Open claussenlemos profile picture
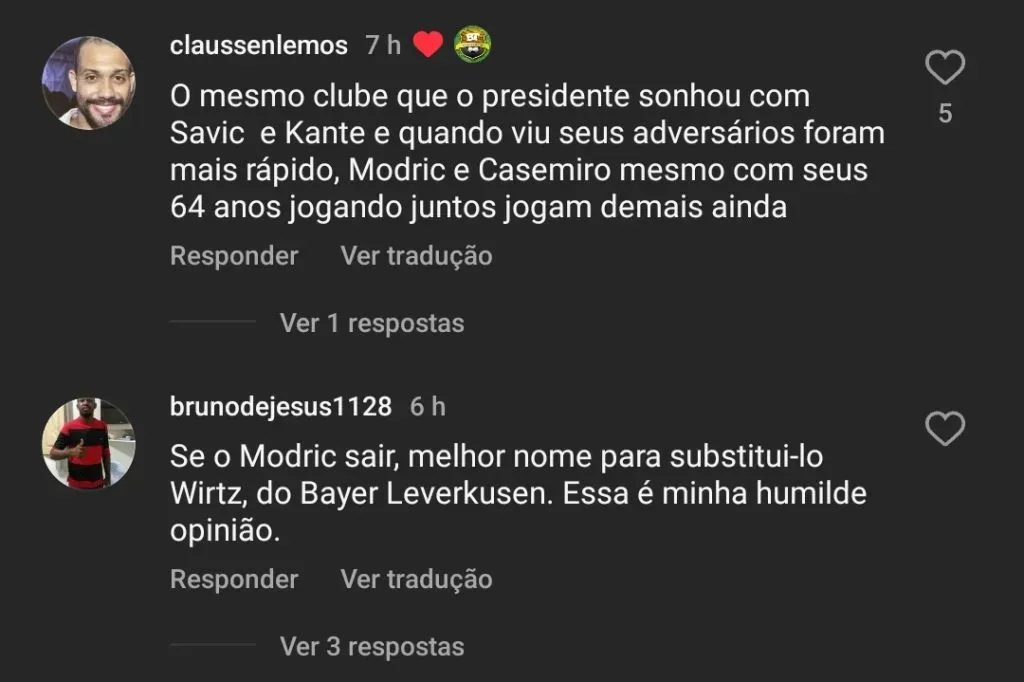Screen dimensions: 1024x682 88,83
